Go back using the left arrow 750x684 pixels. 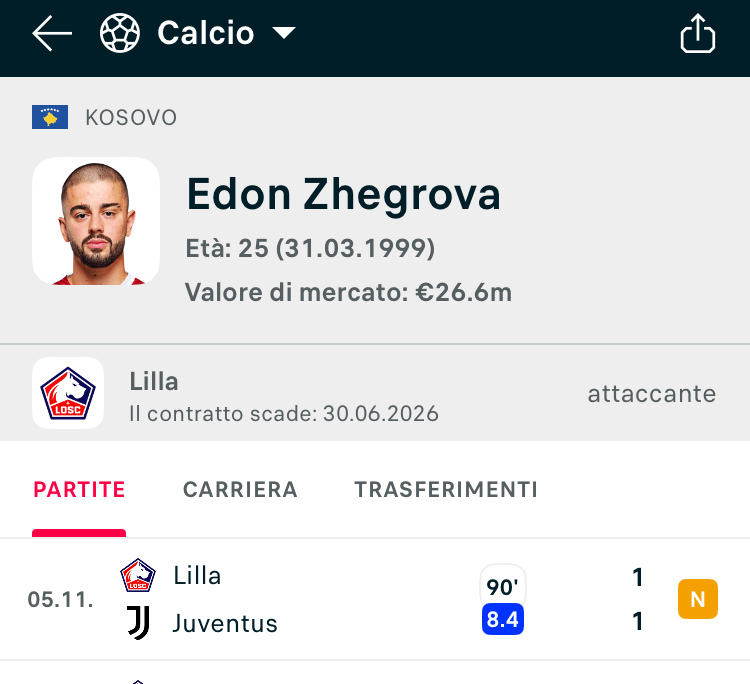click(52, 33)
